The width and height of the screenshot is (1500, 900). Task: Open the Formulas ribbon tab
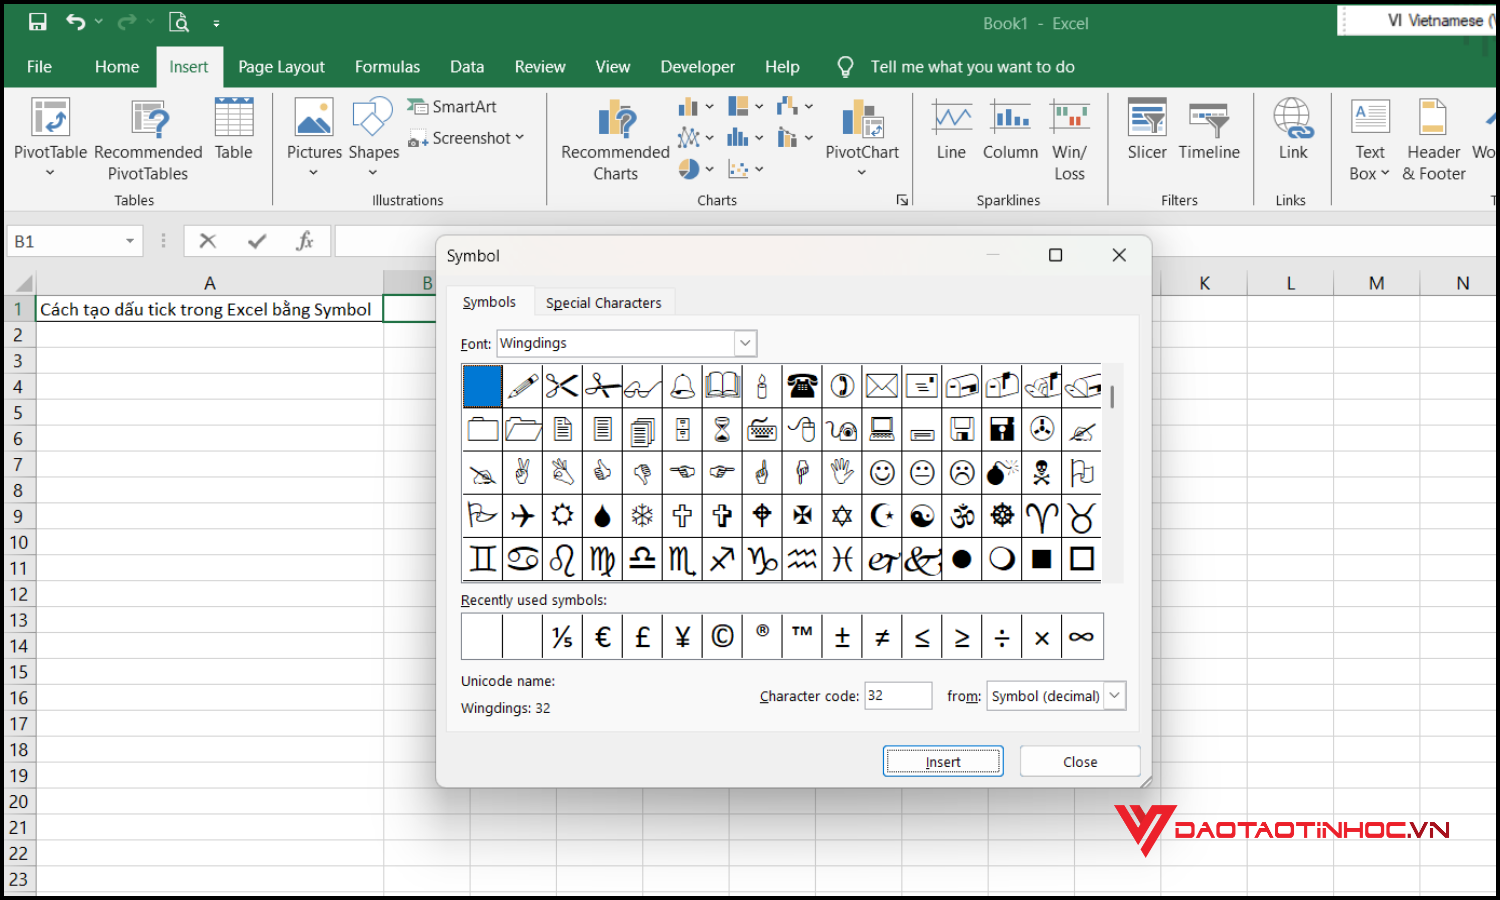[387, 66]
